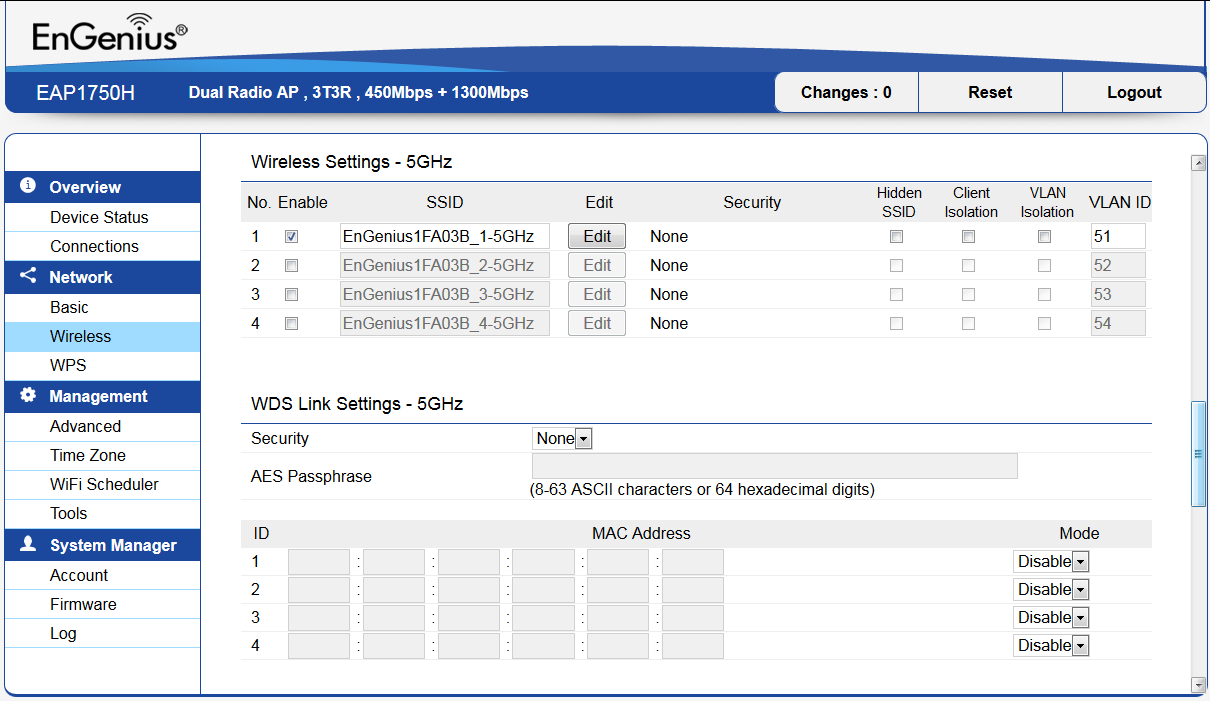Click the gear icon beside Management
The height and width of the screenshot is (701, 1210).
(x=28, y=395)
